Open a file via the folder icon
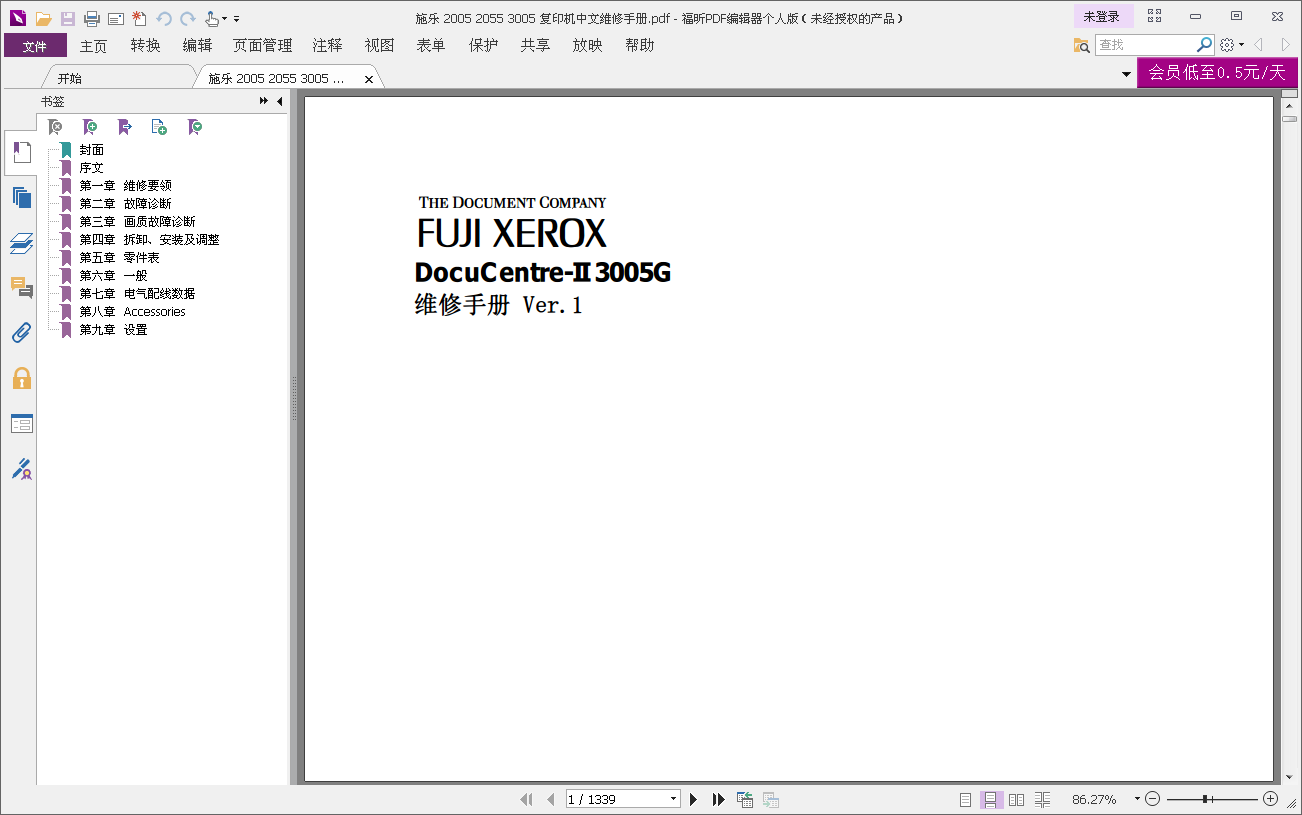This screenshot has height=815, width=1302. pyautogui.click(x=43, y=18)
